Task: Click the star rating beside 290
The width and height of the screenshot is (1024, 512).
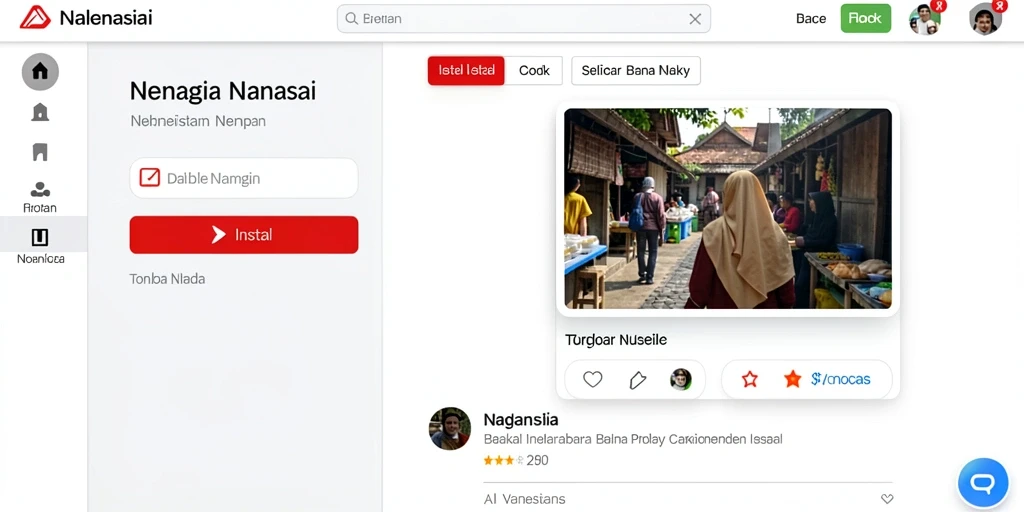Action: [503, 460]
